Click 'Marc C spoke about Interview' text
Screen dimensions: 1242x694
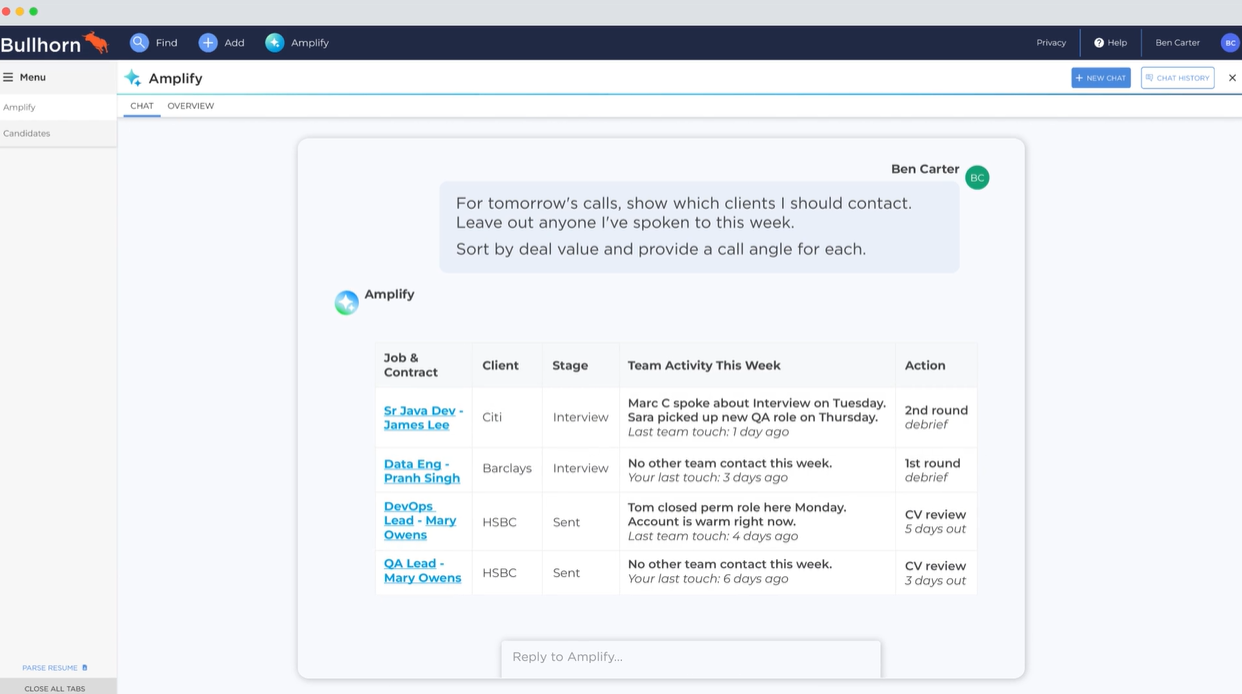(x=757, y=403)
